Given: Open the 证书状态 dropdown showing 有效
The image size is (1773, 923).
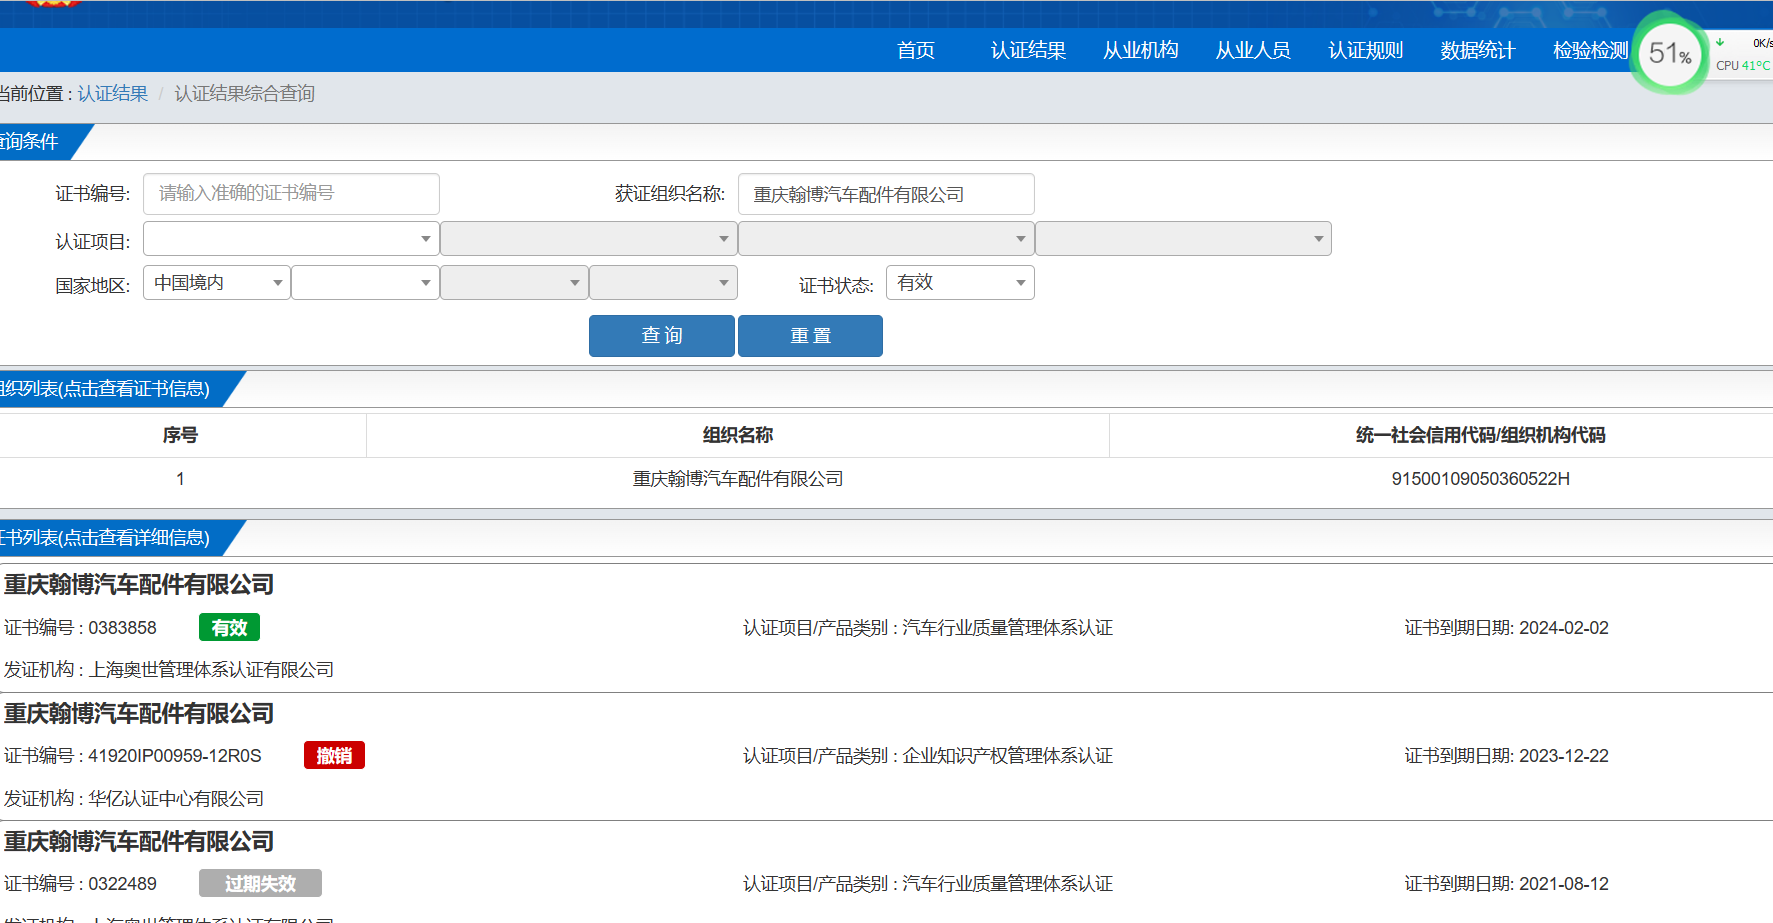Looking at the screenshot, I should [x=960, y=283].
